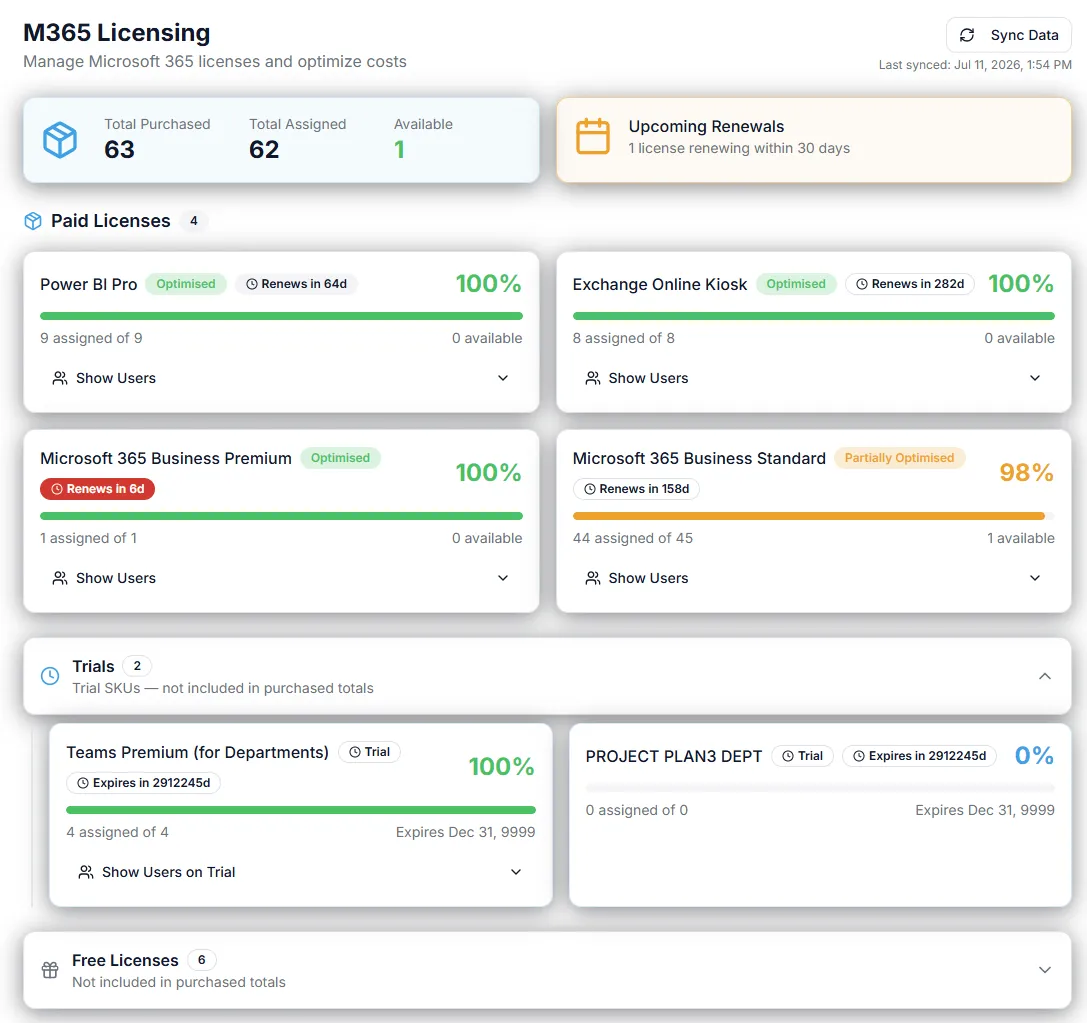Screen dimensions: 1087x1023
Task: Click the '0 assigned of 0' text
Action: [x=636, y=810]
